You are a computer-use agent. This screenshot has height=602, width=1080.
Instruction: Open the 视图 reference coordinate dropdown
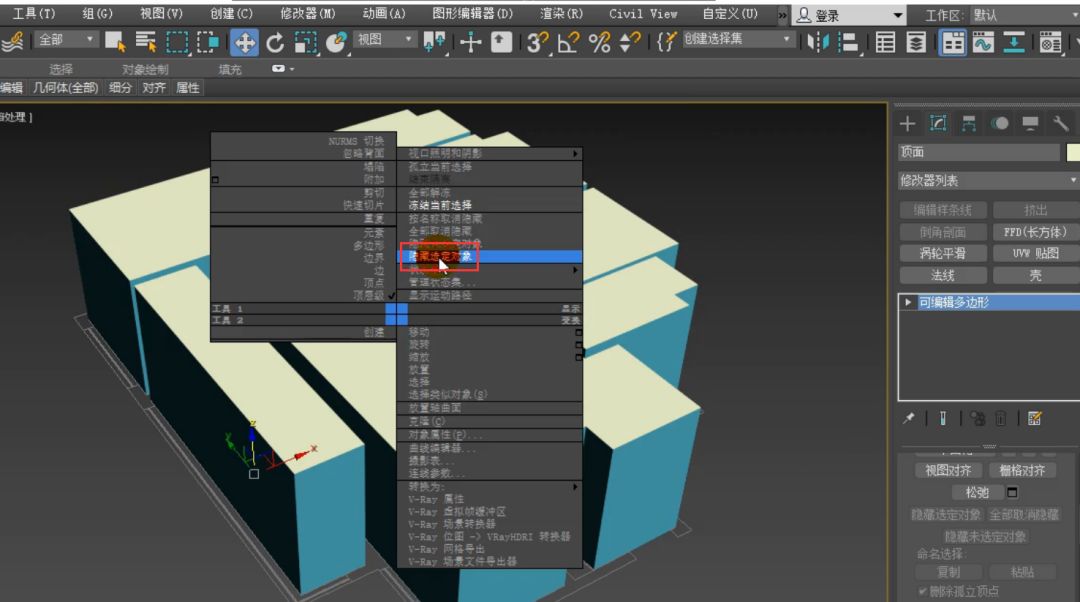(385, 40)
